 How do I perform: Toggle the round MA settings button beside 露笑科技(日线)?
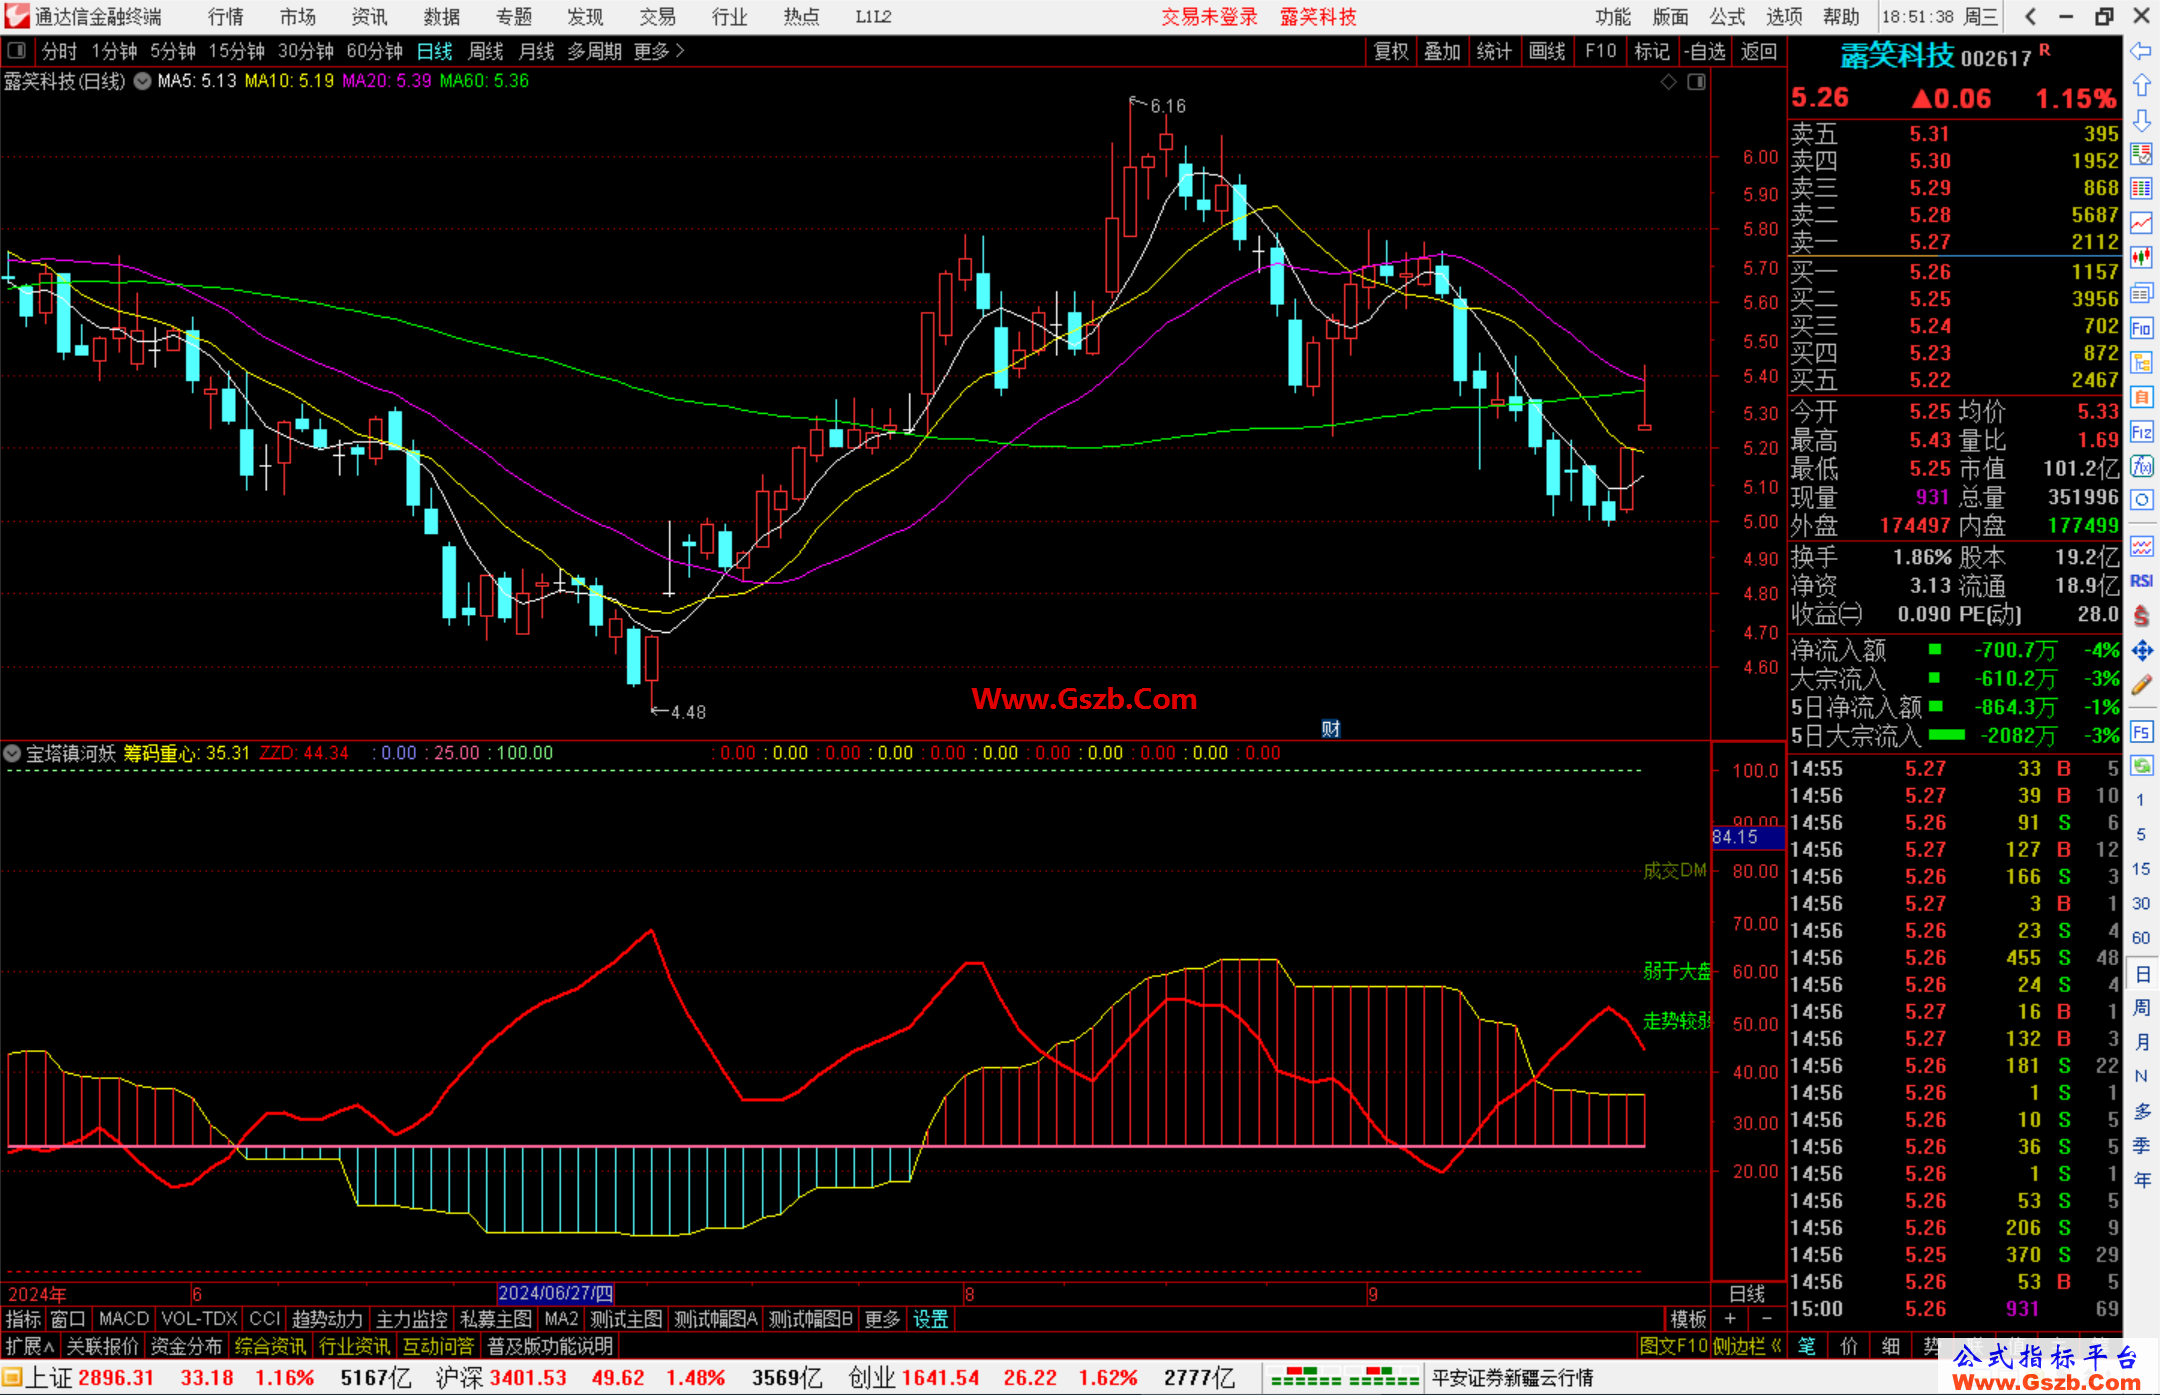pos(142,81)
